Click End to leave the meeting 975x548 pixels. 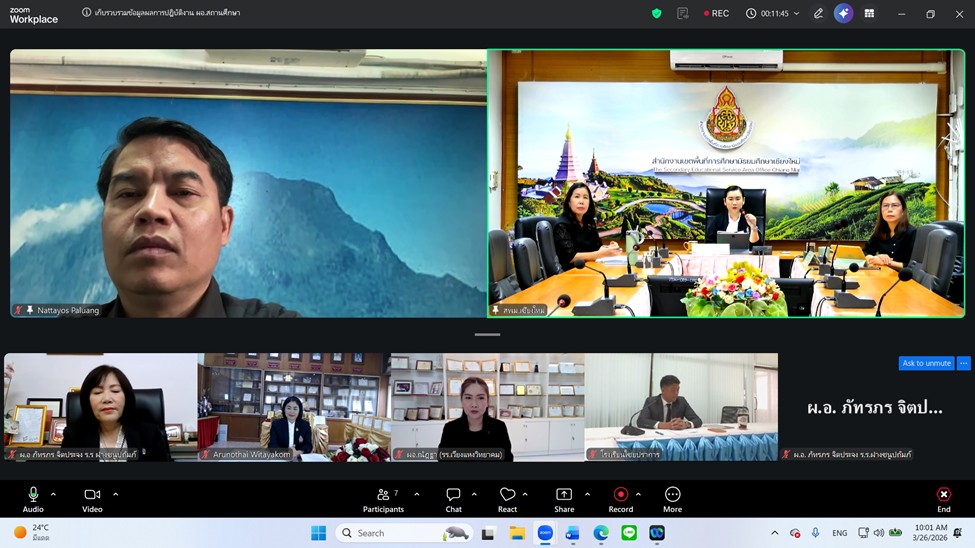tap(943, 499)
